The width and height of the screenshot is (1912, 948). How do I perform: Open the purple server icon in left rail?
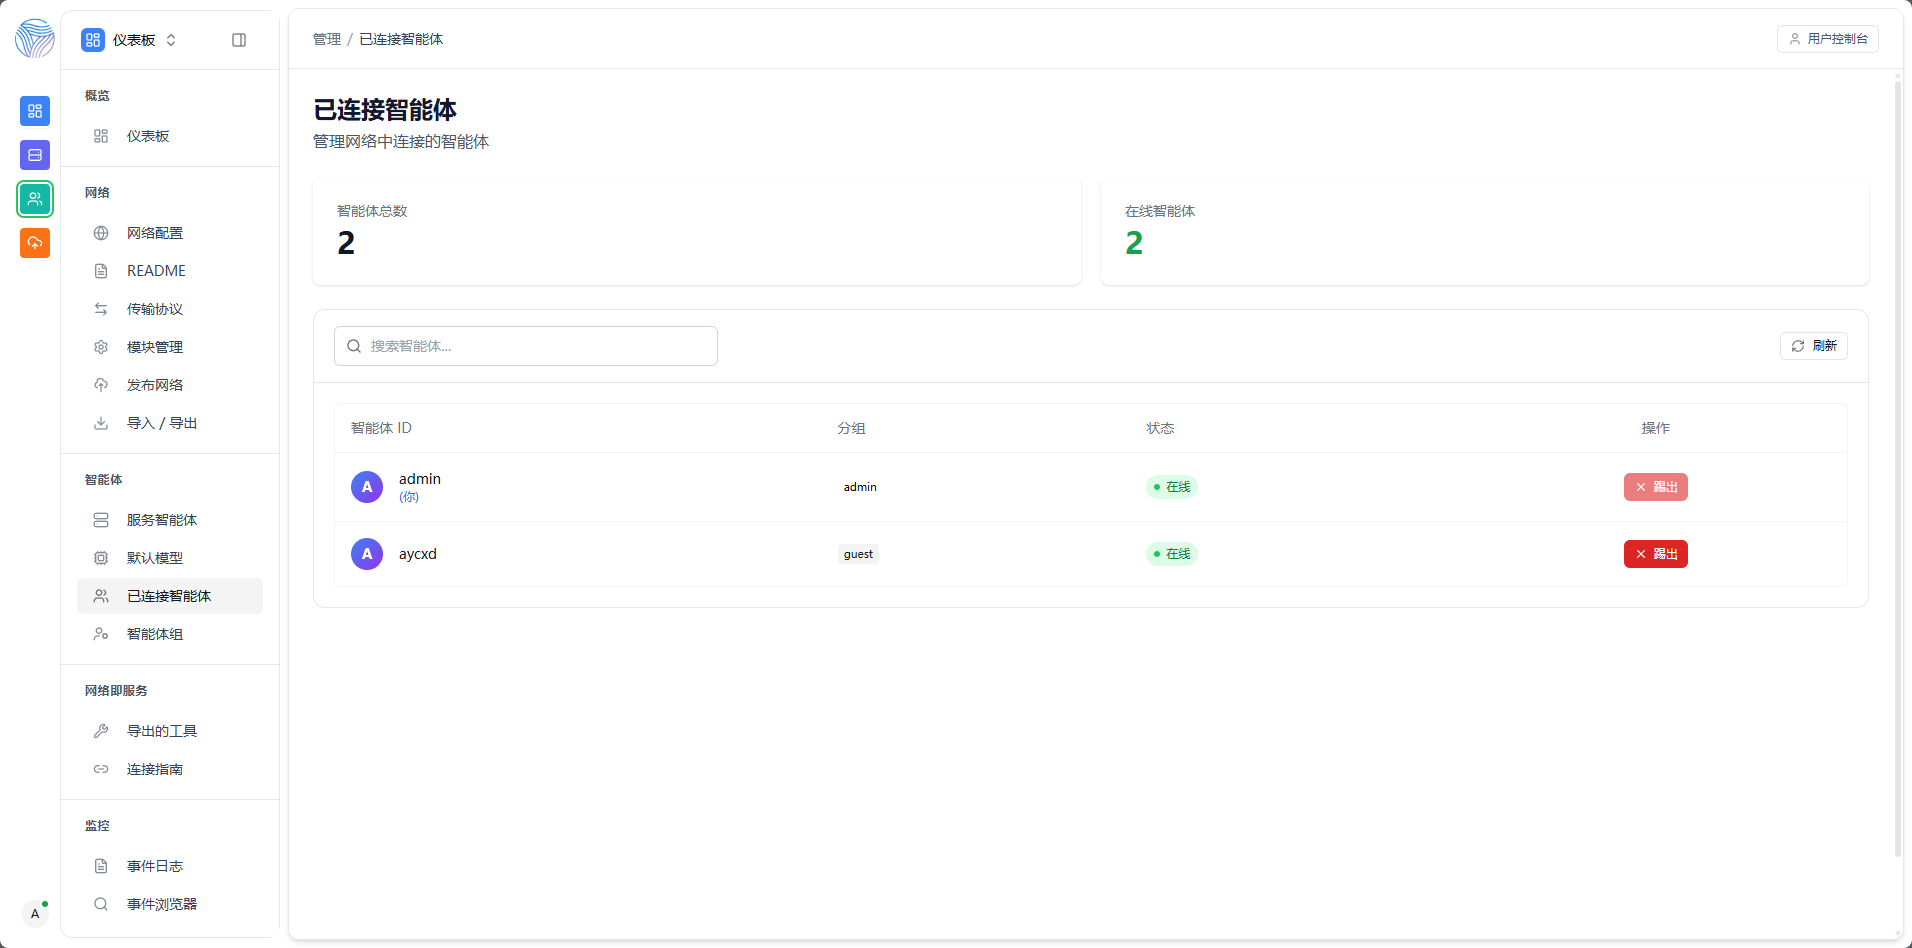[x=35, y=155]
